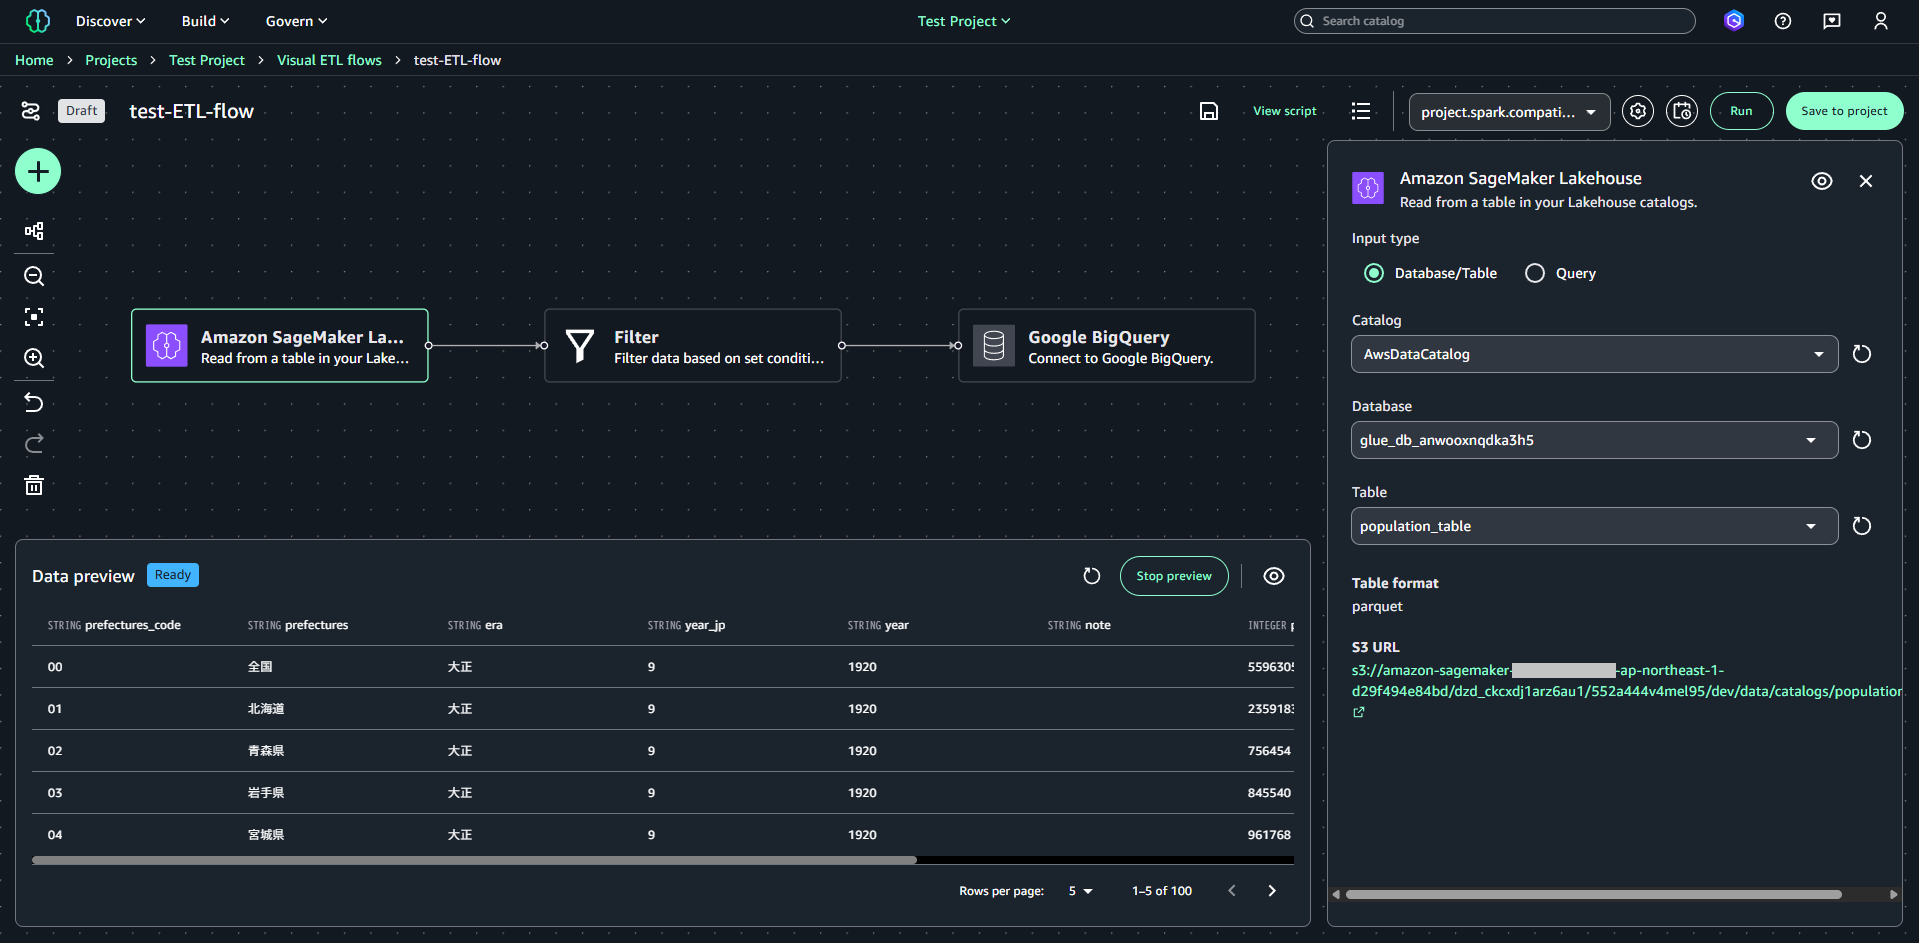
Task: Fit the flow to view
Action: [34, 317]
